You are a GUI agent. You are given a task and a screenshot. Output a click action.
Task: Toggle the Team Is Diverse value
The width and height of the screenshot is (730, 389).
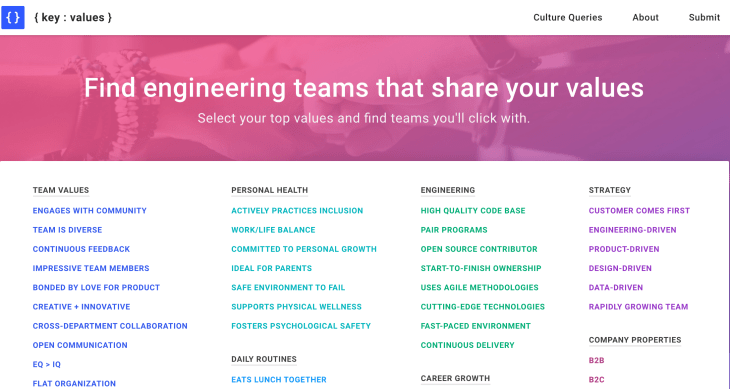tap(67, 230)
